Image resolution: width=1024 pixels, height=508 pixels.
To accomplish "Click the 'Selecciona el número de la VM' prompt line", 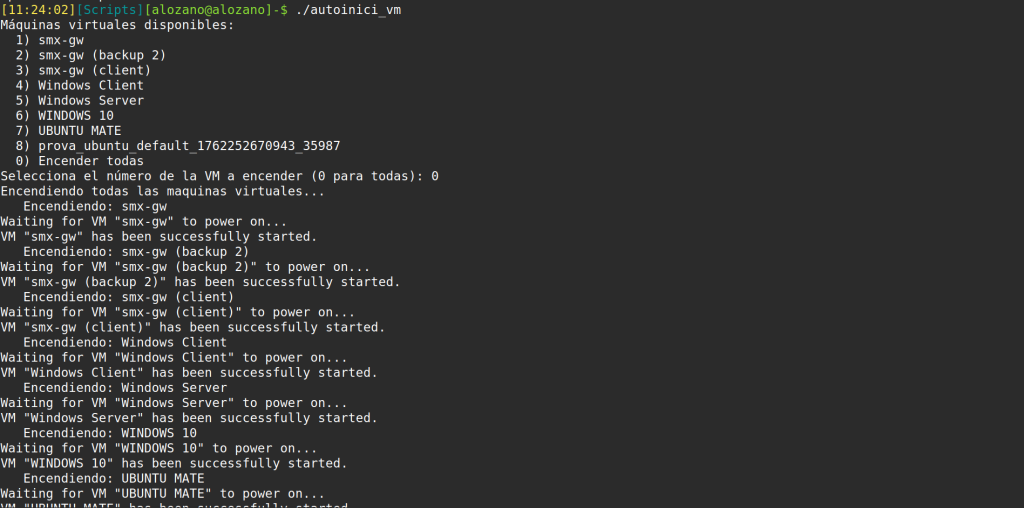I will 219,176.
